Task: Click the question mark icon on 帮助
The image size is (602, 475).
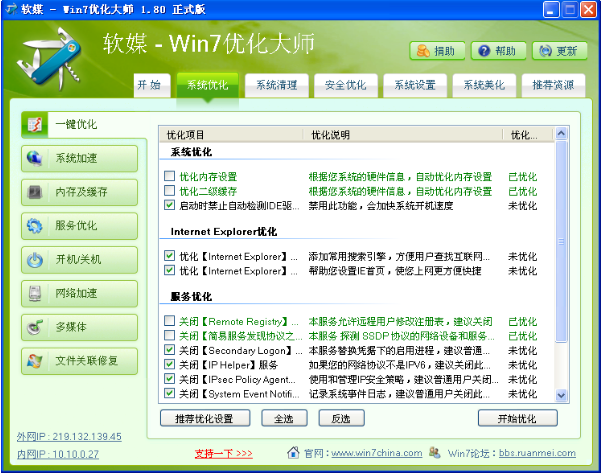Action: pos(485,51)
